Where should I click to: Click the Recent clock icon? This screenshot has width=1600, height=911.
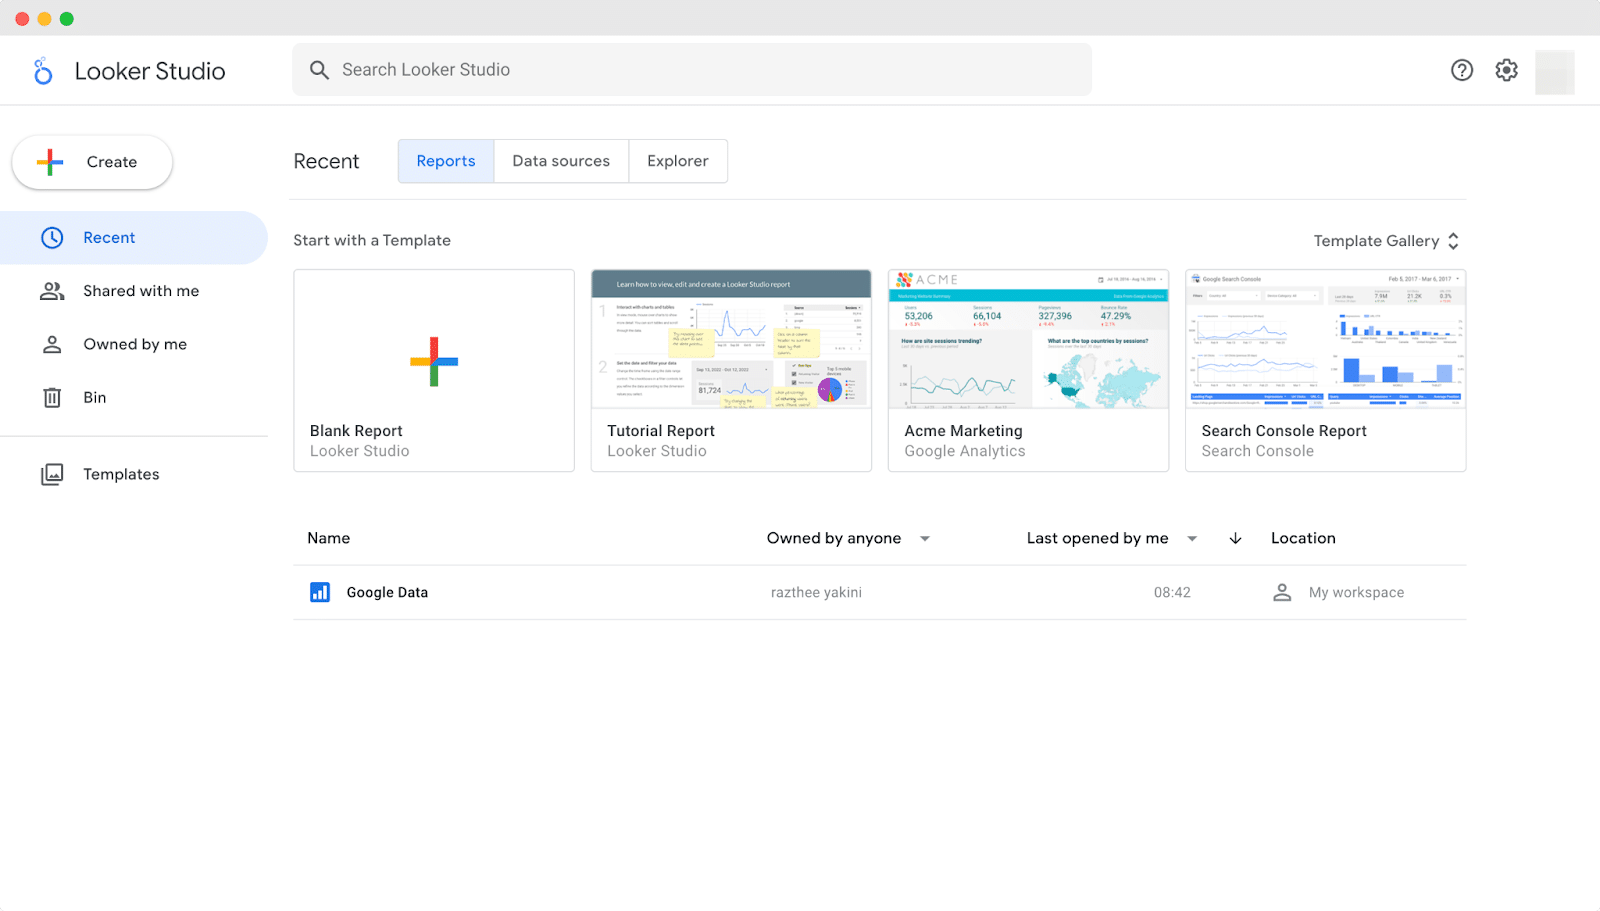click(x=52, y=238)
